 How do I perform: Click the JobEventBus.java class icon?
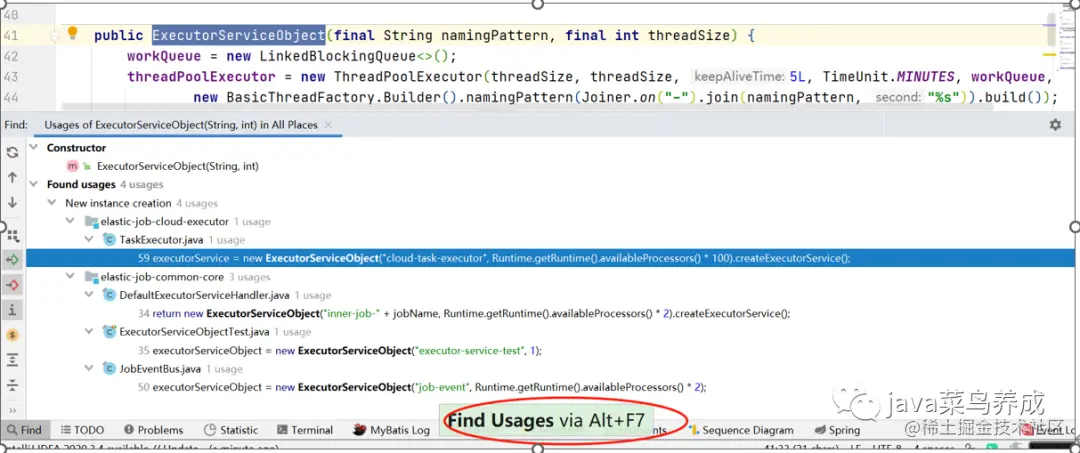pyautogui.click(x=109, y=368)
